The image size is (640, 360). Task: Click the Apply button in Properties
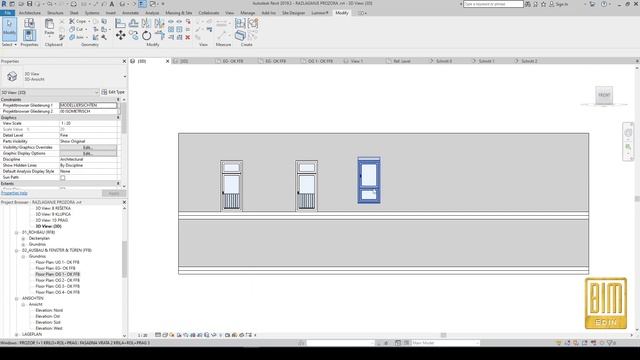pyautogui.click(x=114, y=193)
